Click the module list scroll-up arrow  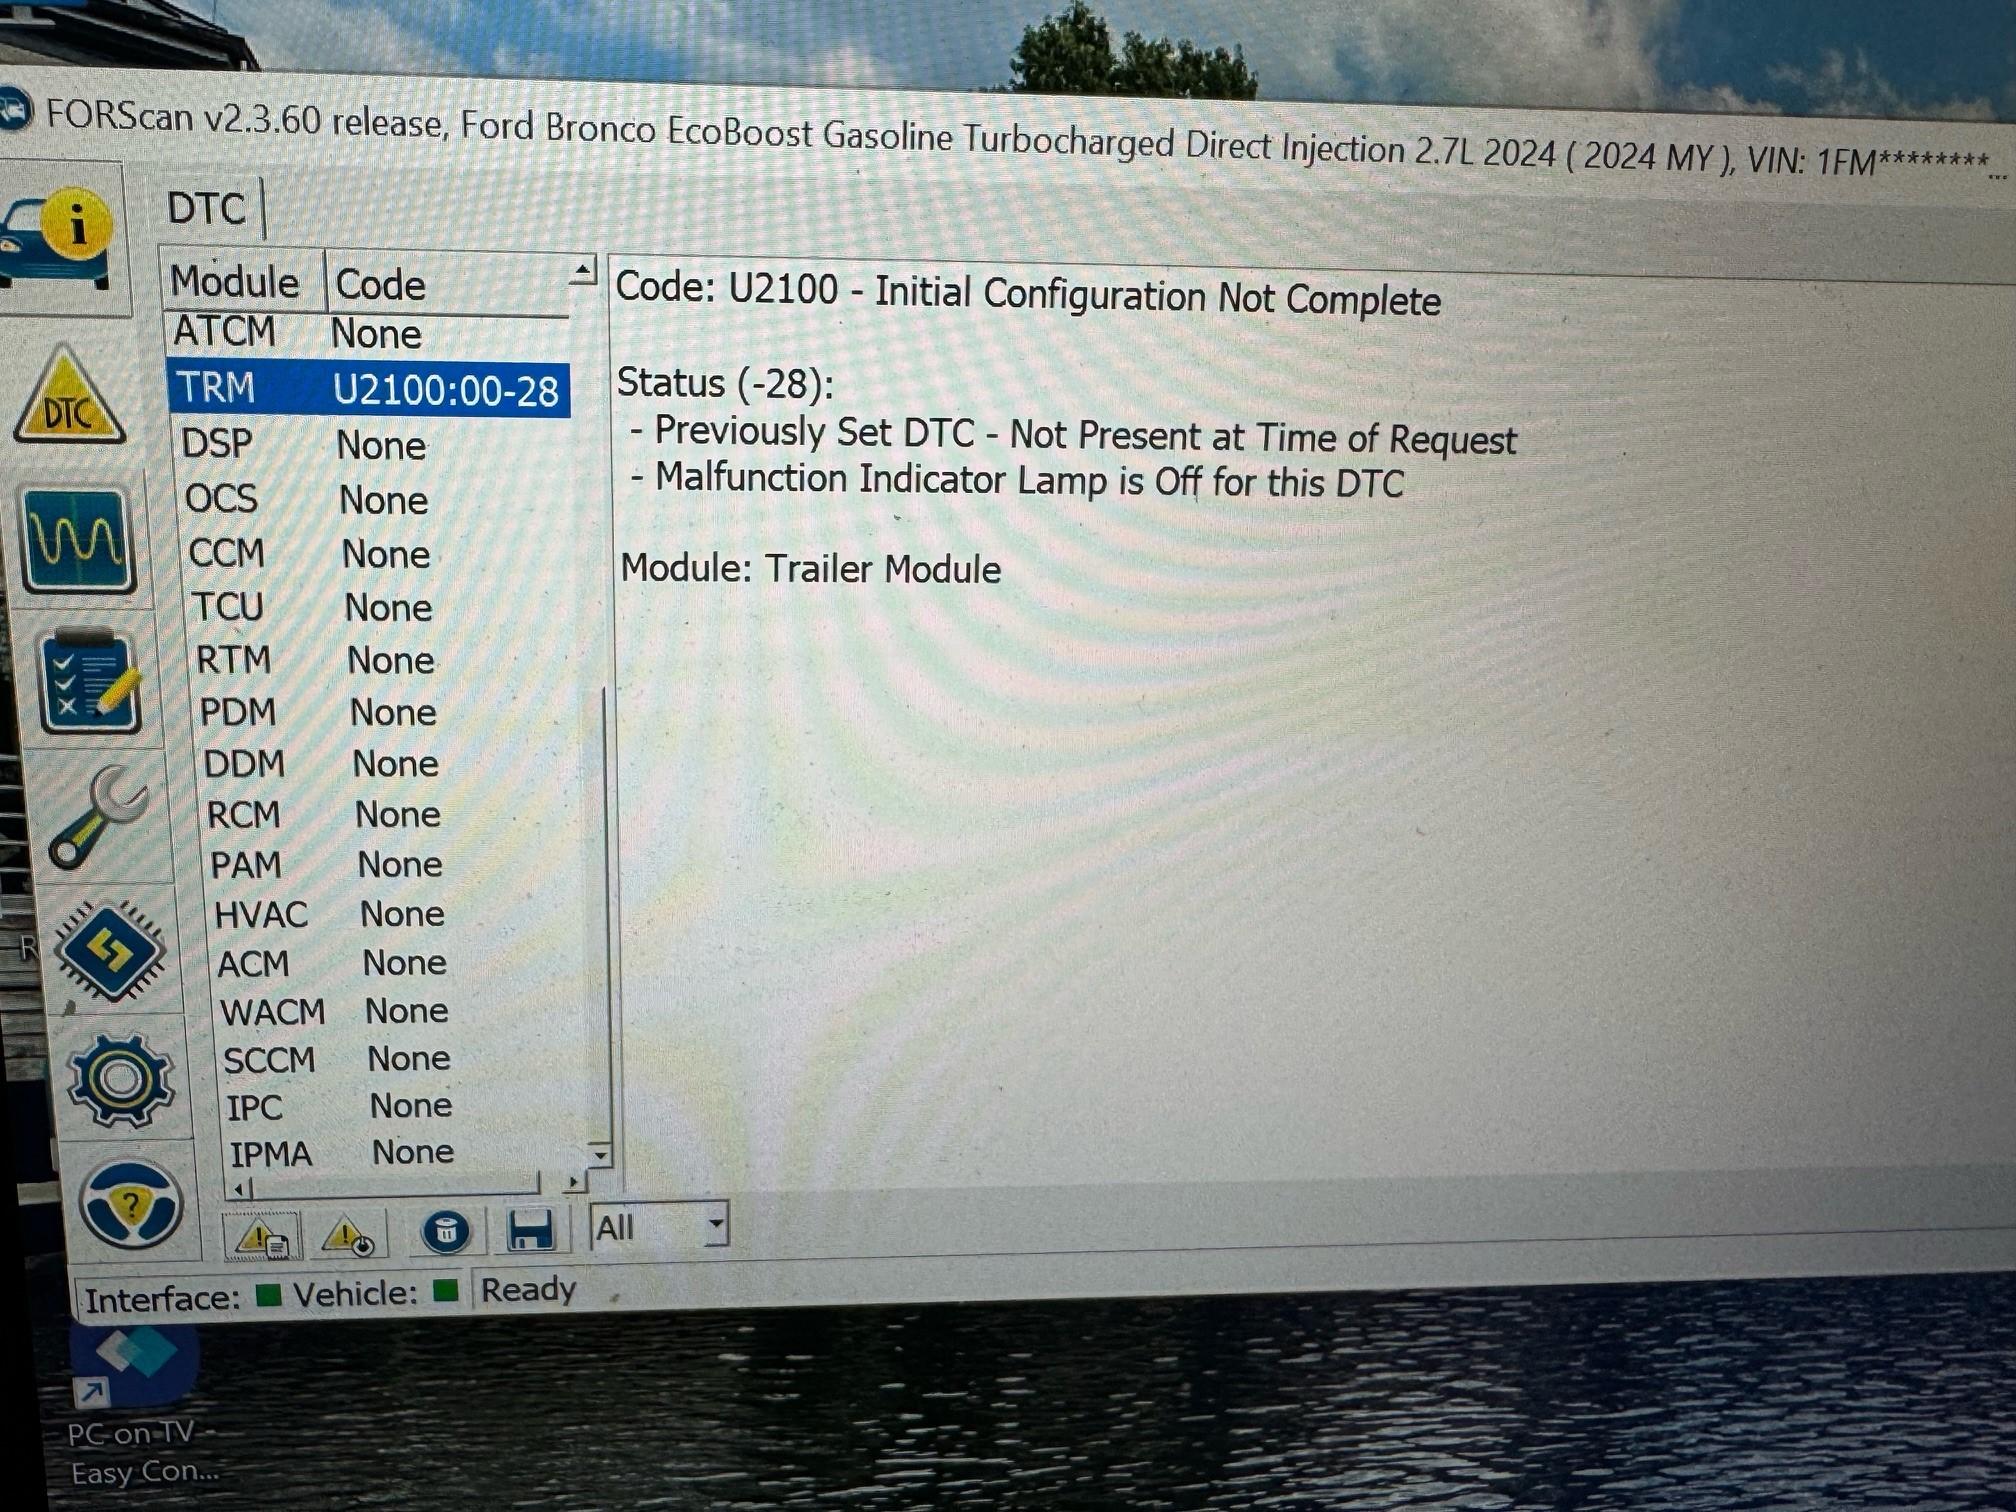(x=582, y=270)
